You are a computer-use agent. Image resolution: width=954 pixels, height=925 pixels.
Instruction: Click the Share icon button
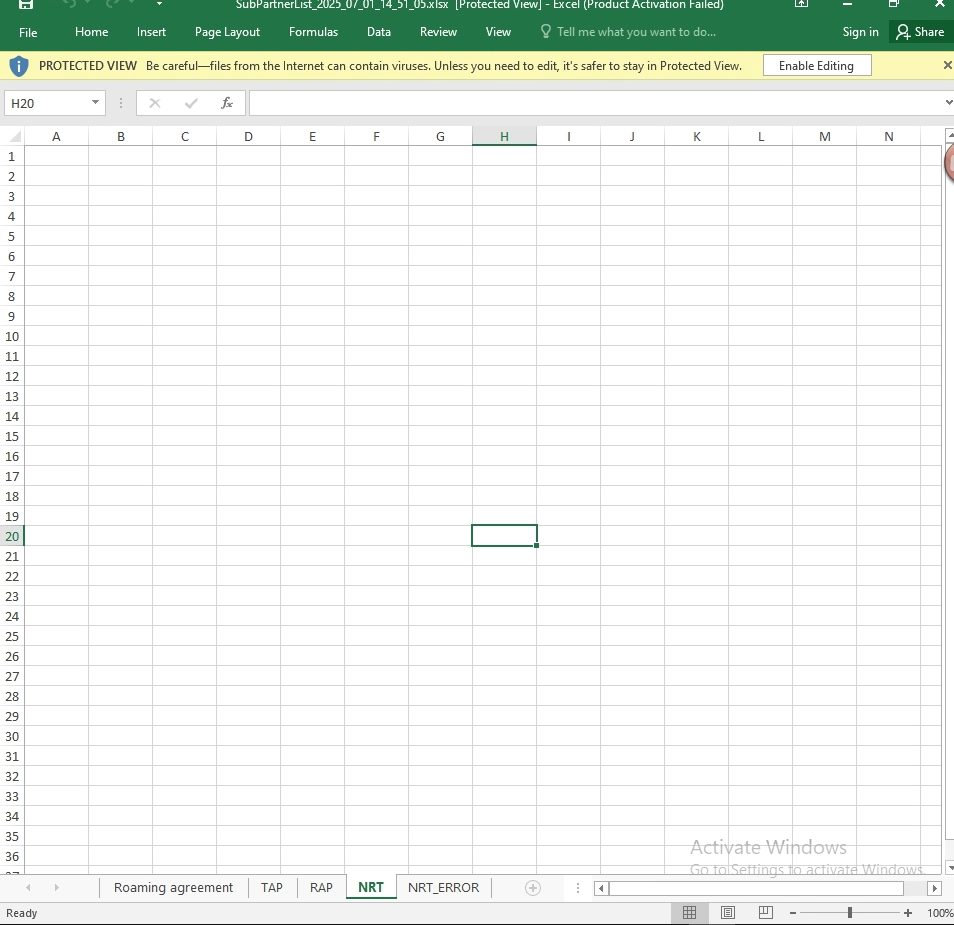(920, 32)
